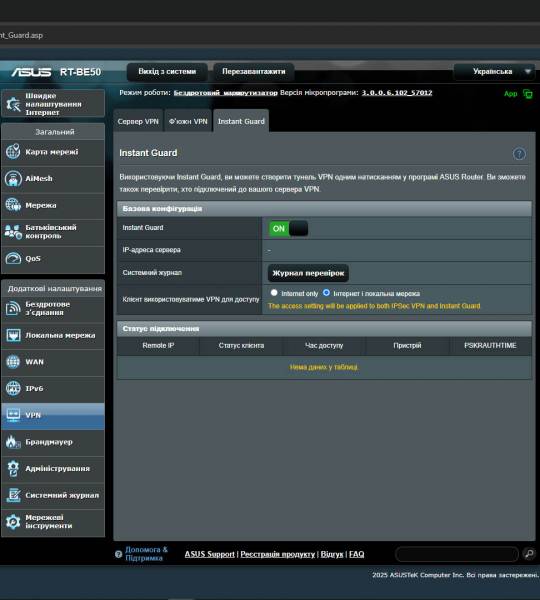The width and height of the screenshot is (540, 600).
Task: Open the WAN globe icon
Action: click(x=13, y=362)
